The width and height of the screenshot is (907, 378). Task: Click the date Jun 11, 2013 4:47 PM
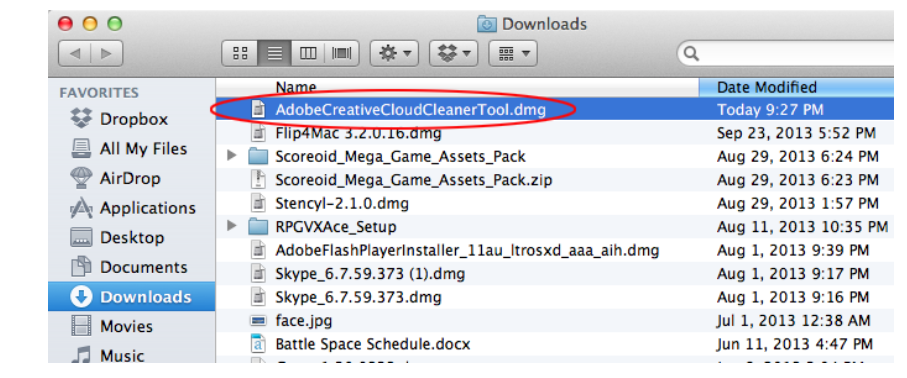click(795, 344)
